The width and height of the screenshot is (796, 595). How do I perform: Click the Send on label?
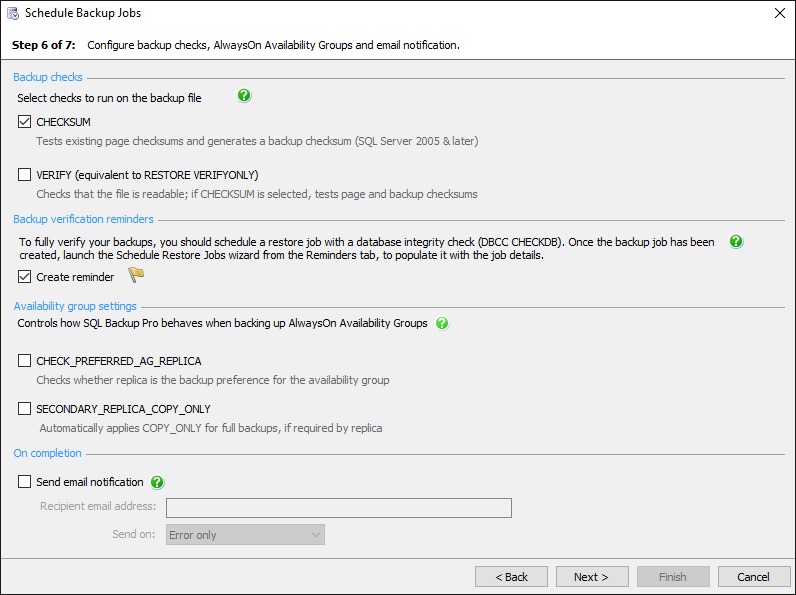(x=134, y=534)
